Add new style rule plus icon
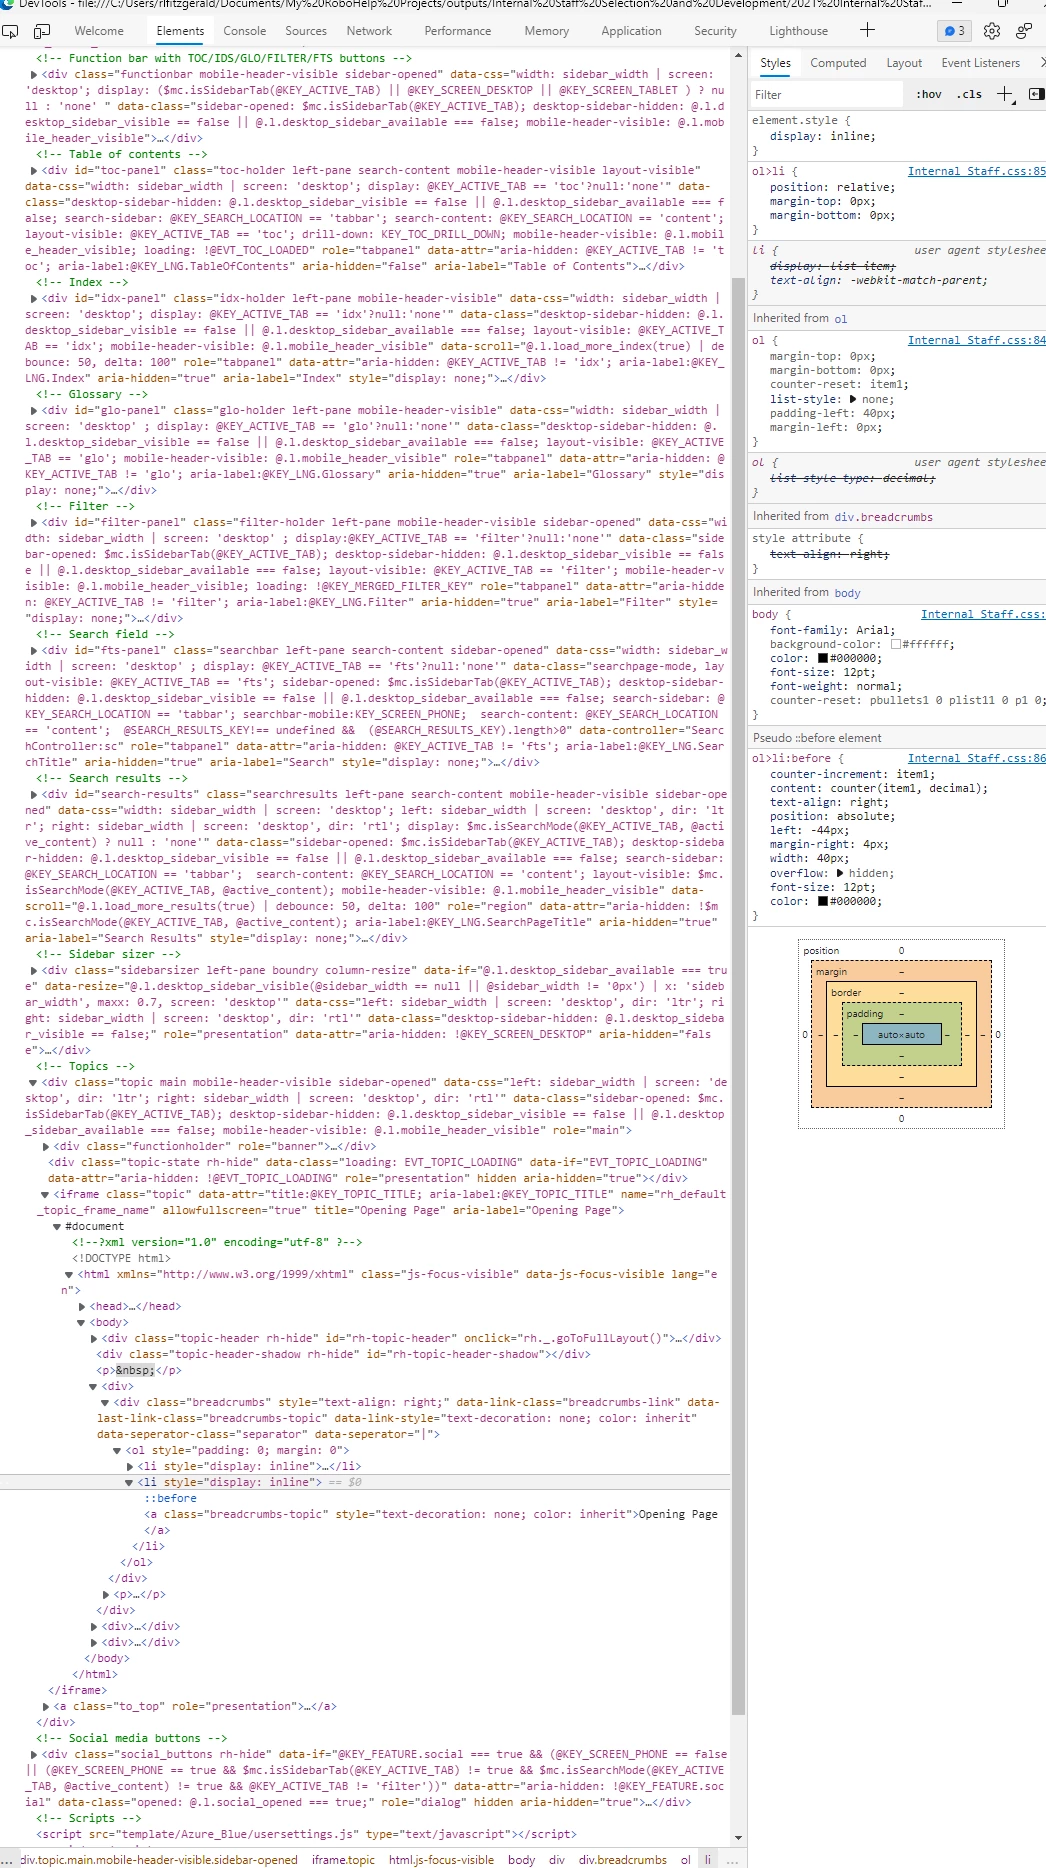1046x1868 pixels. click(x=1005, y=94)
